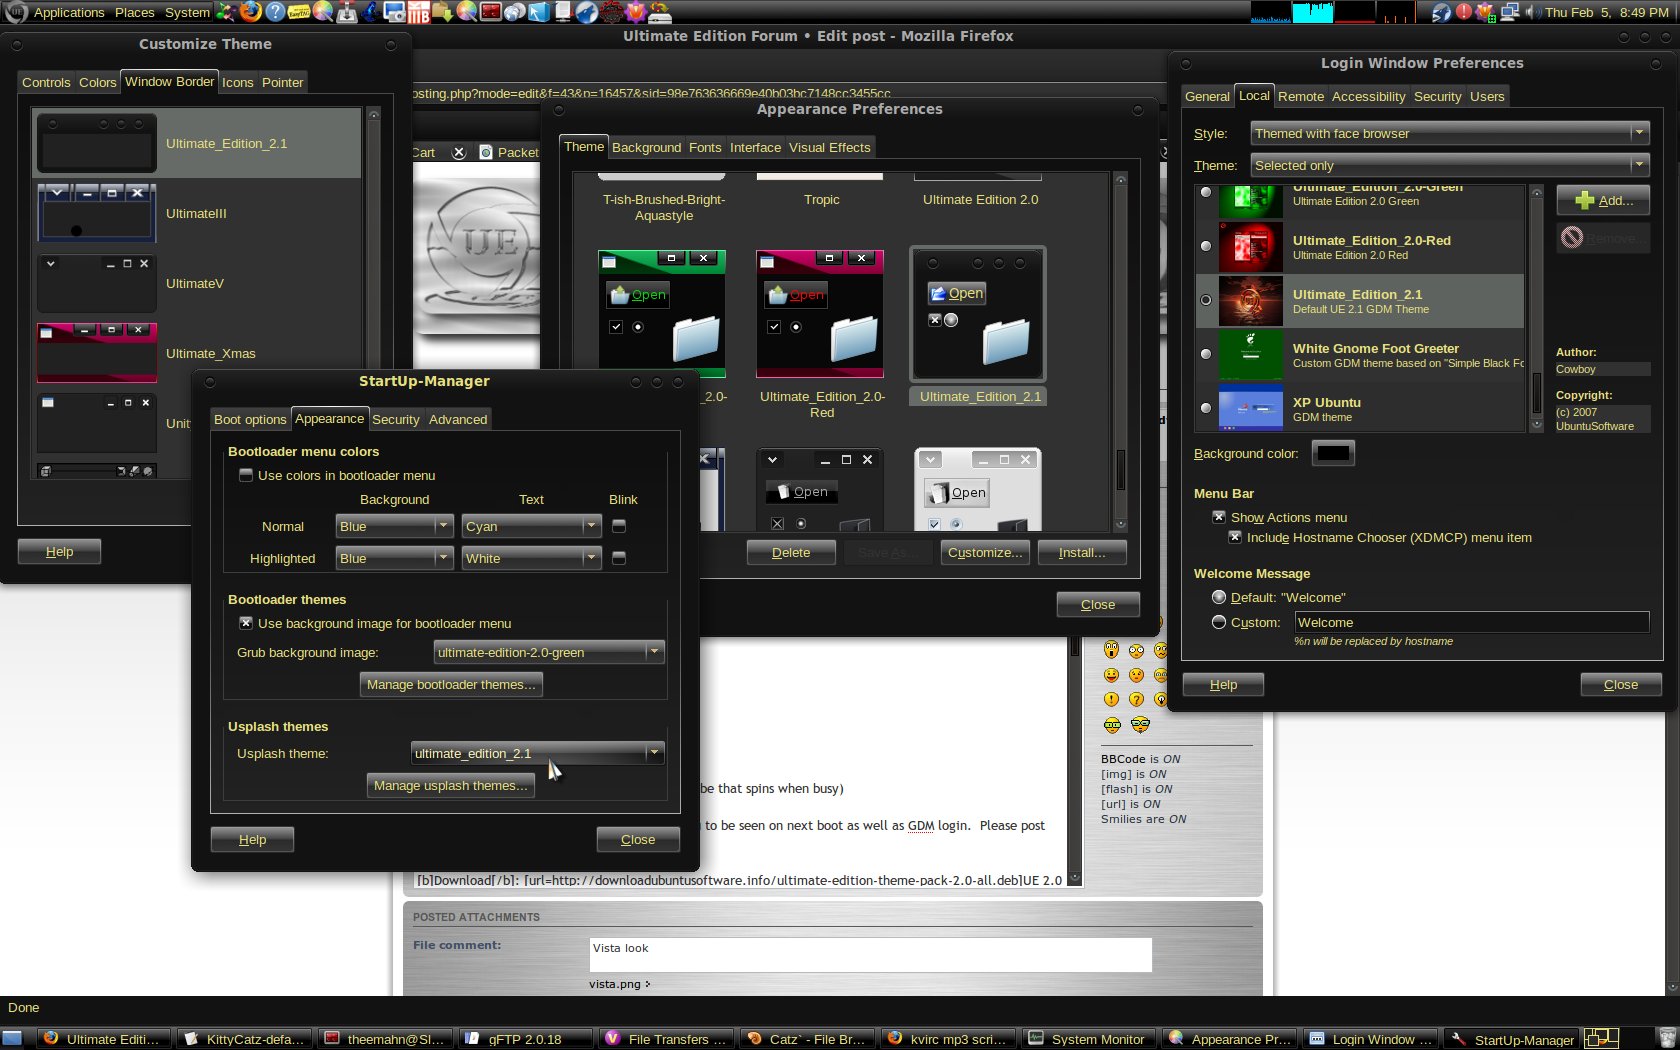Open Visual Effects tab in Appearance Preferences

829,147
